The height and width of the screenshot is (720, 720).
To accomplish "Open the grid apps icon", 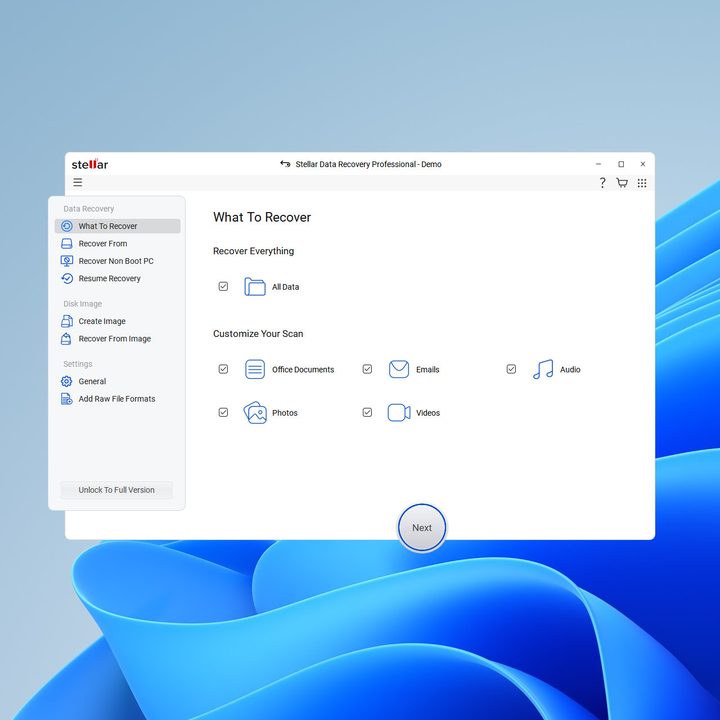I will point(642,183).
